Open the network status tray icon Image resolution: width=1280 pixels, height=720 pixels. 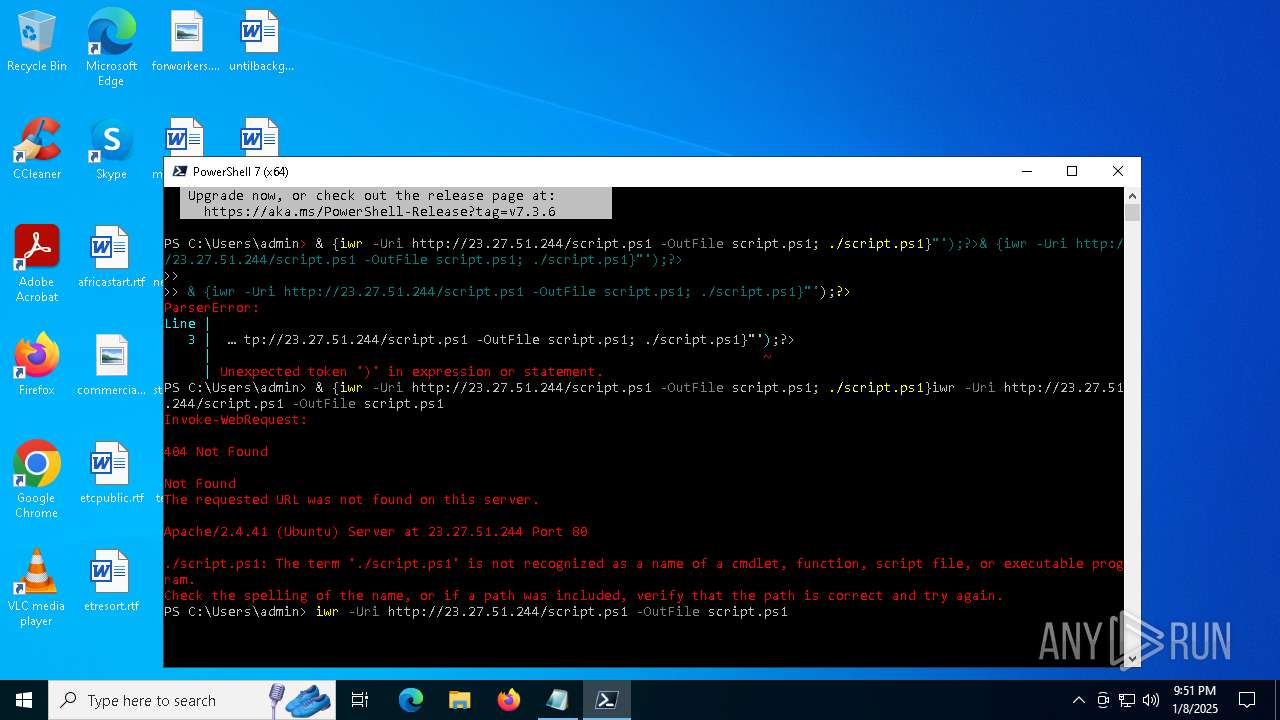(x=1127, y=700)
